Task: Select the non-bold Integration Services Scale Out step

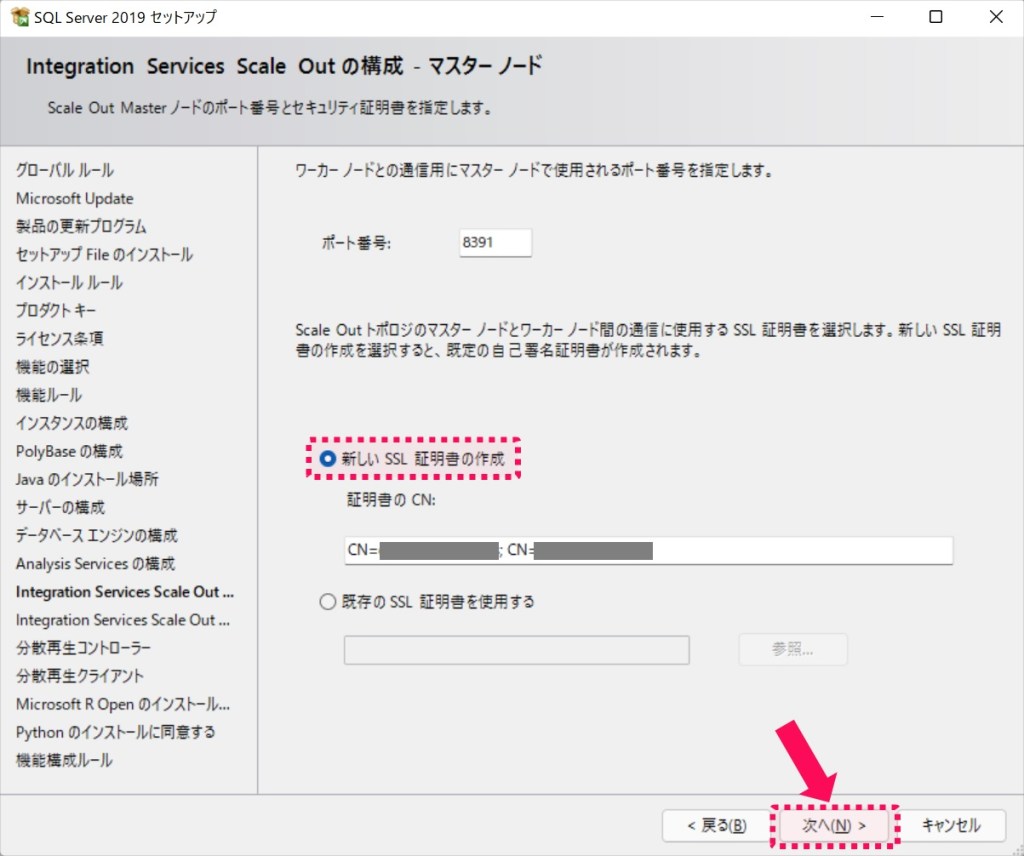Action: [x=123, y=620]
